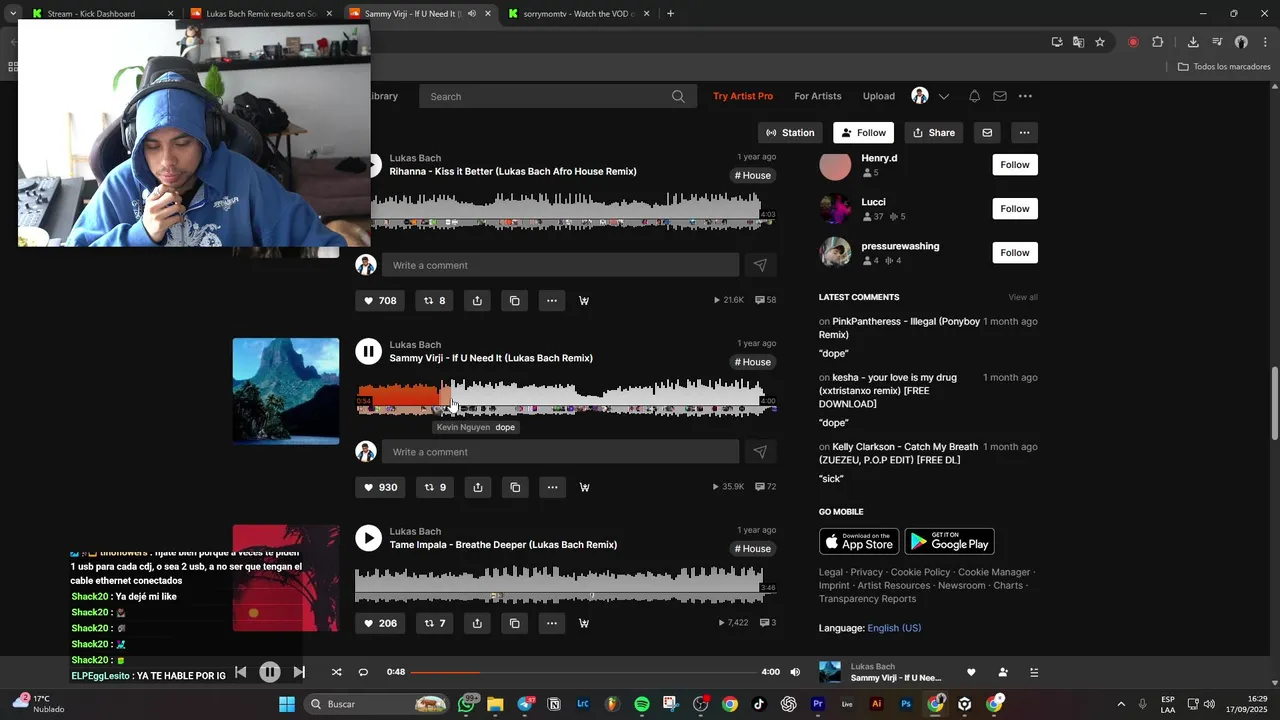The image size is (1280, 720).
Task: Message Lukas Bach via envelope button
Action: (x=987, y=132)
